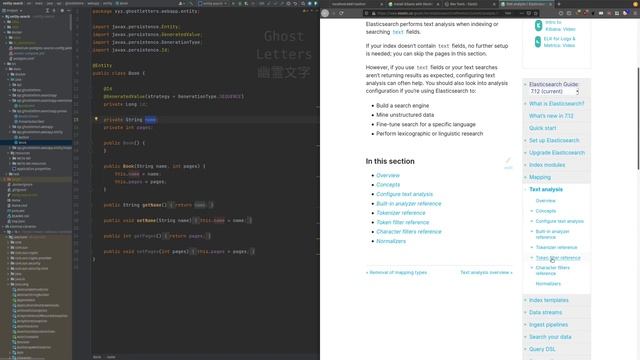
Task: Click the Project panel settings gear icon
Action: point(62,10)
